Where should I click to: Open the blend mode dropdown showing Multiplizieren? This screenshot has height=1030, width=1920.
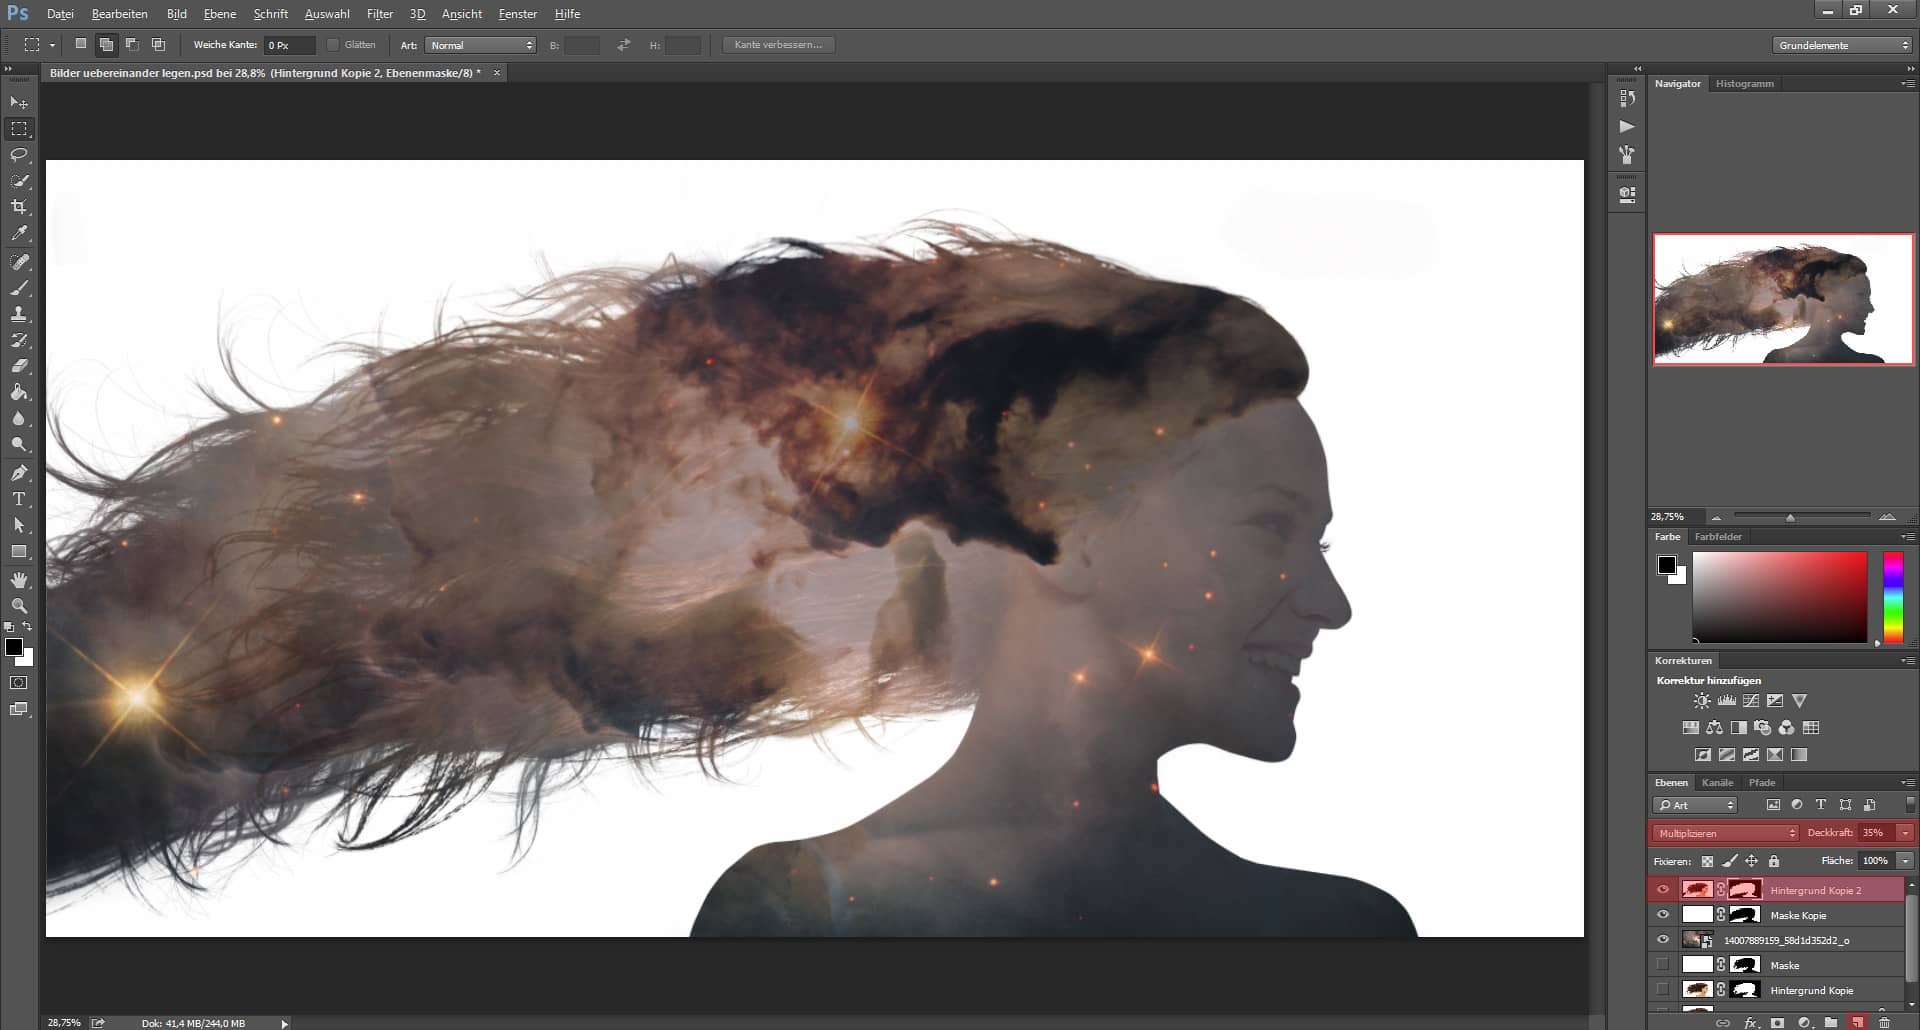pyautogui.click(x=1724, y=832)
